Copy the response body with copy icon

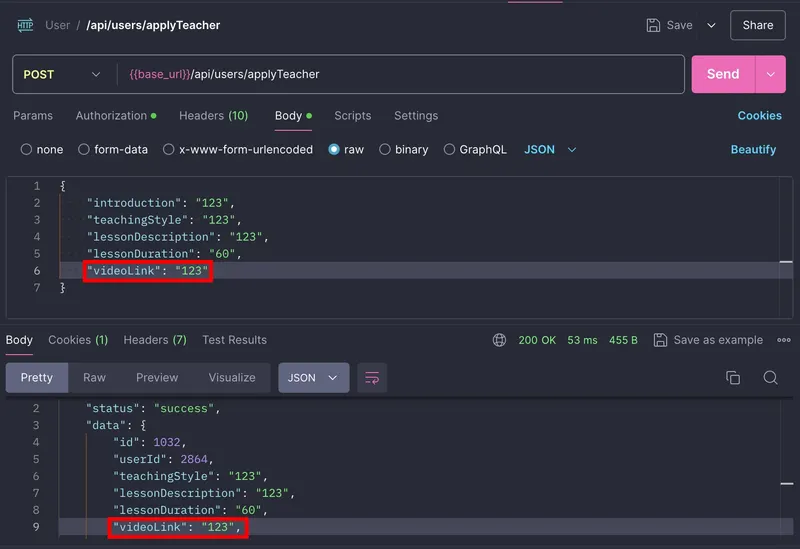pos(733,378)
